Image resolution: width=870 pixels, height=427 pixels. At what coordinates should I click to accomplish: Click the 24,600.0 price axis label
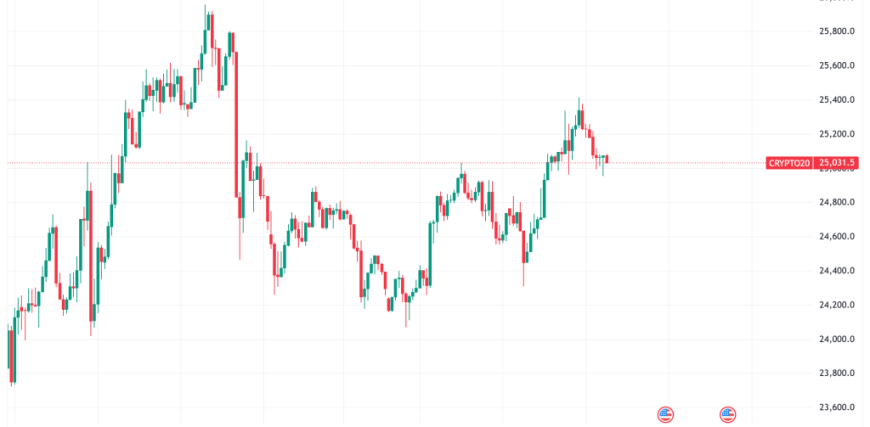pyautogui.click(x=838, y=236)
